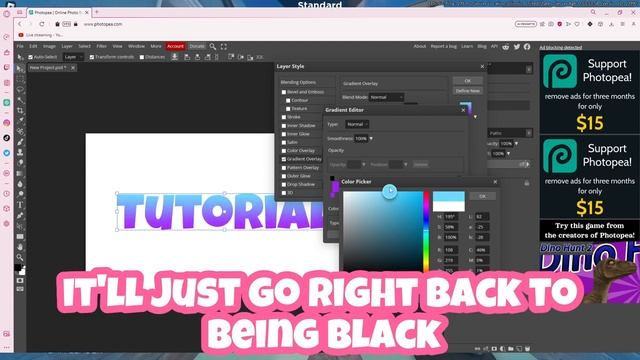Image resolution: width=640 pixels, height=360 pixels.
Task: Click OK in the Color Picker
Action: click(x=482, y=196)
